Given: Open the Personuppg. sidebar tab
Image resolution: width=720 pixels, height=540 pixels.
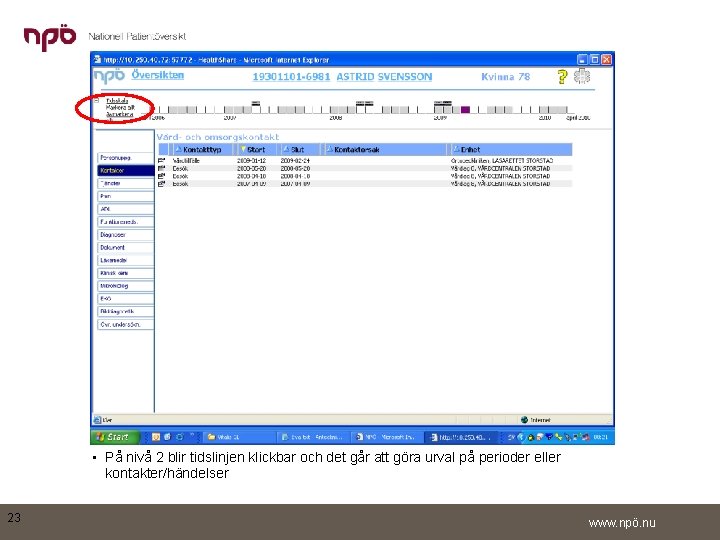Looking at the screenshot, I should [125, 158].
